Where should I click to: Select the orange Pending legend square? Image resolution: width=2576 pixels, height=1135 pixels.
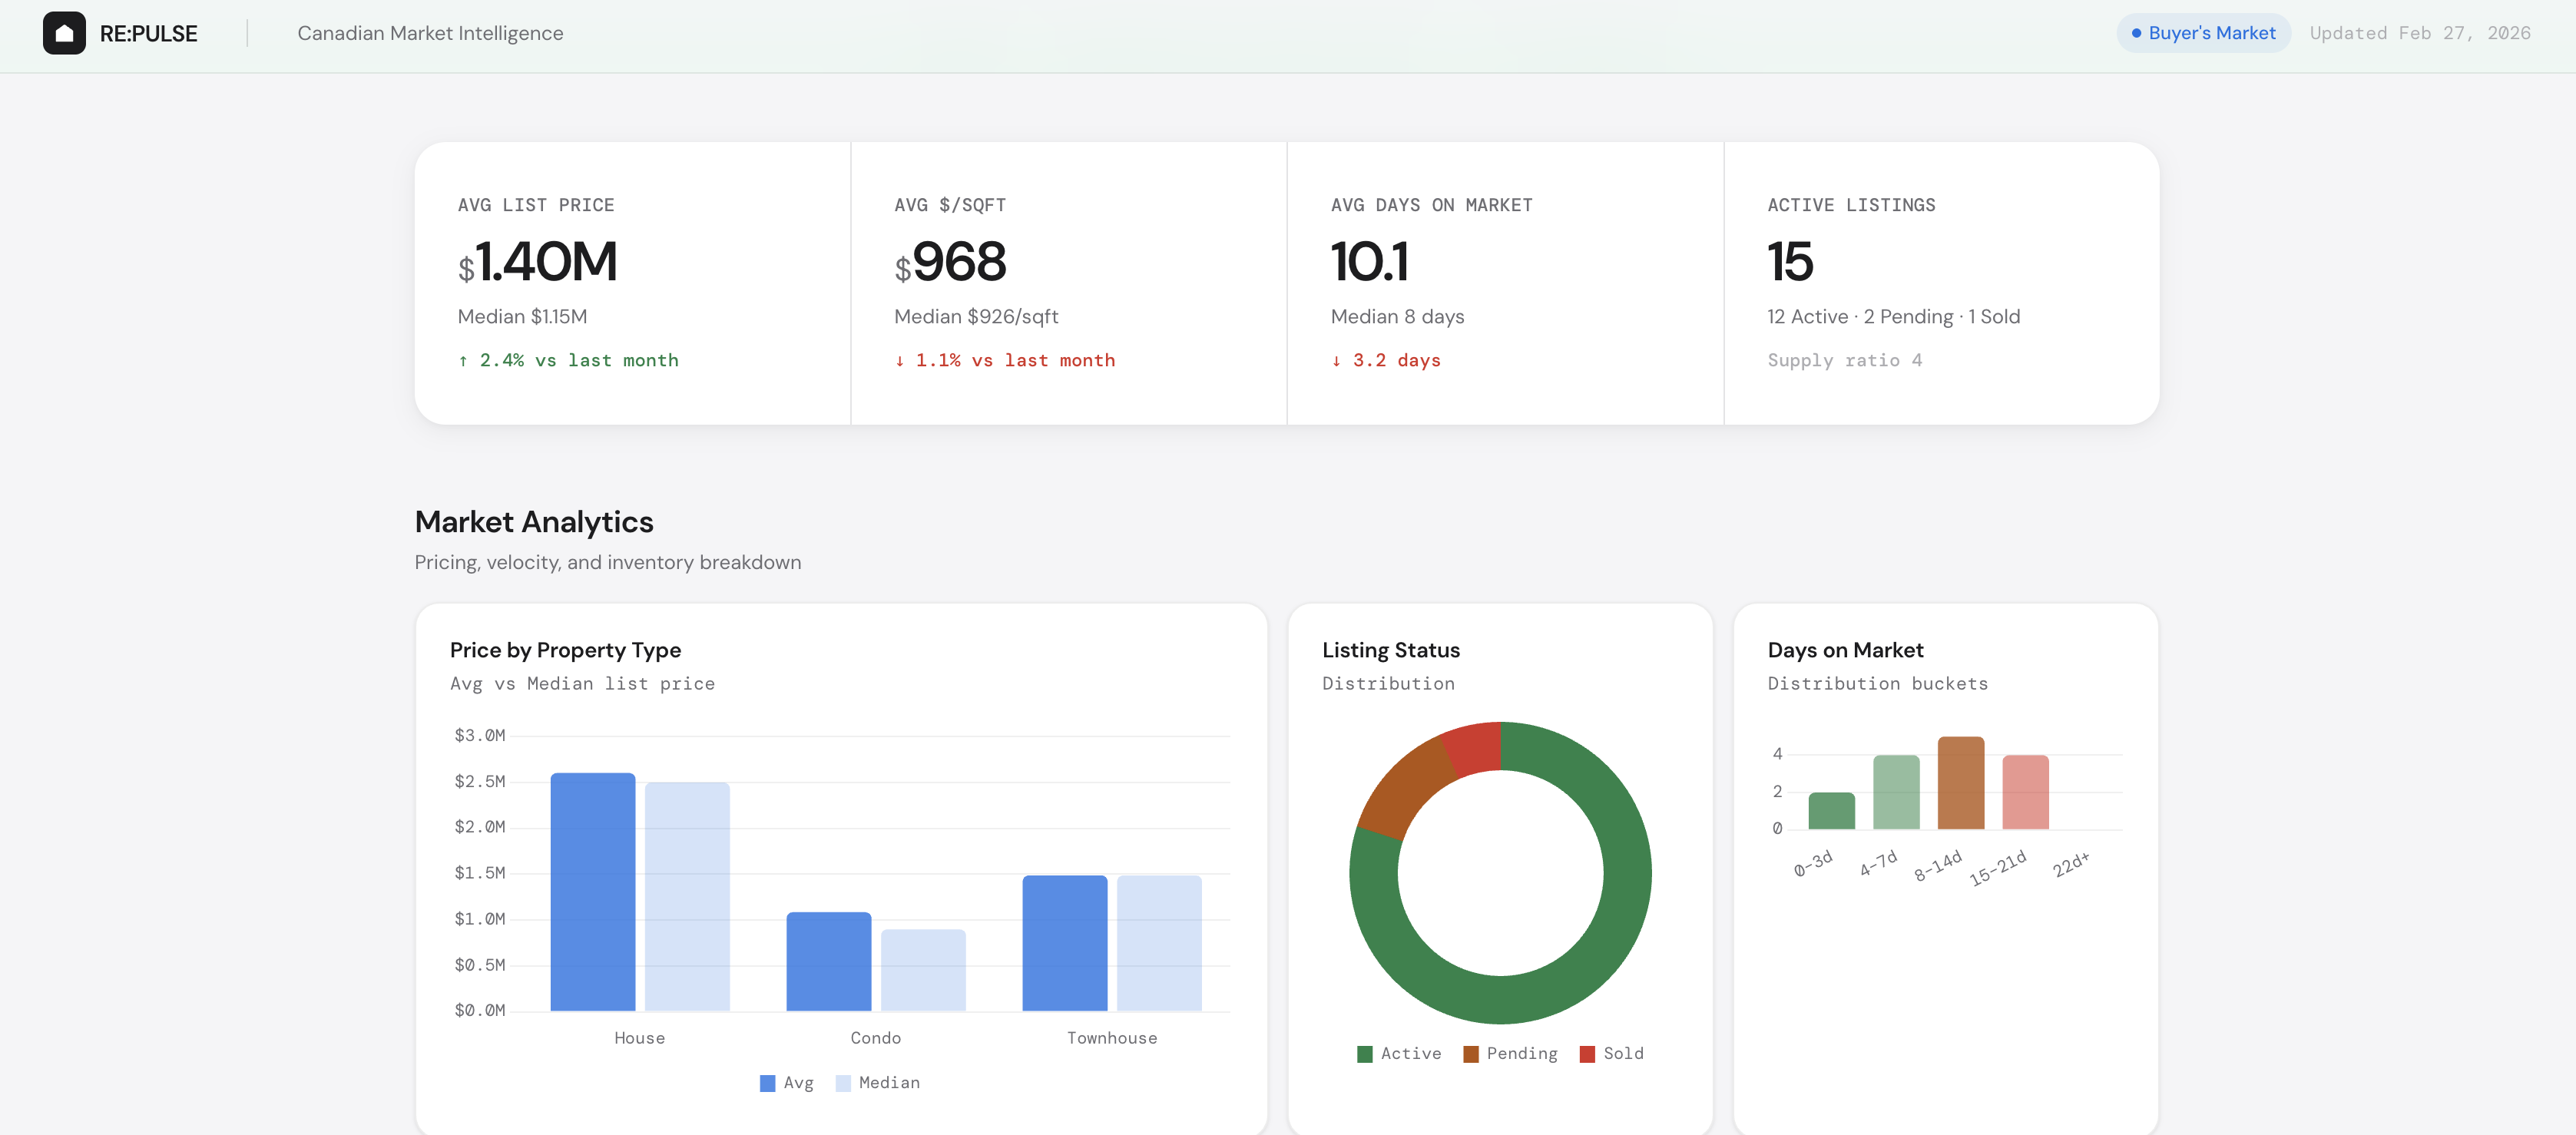click(1471, 1053)
